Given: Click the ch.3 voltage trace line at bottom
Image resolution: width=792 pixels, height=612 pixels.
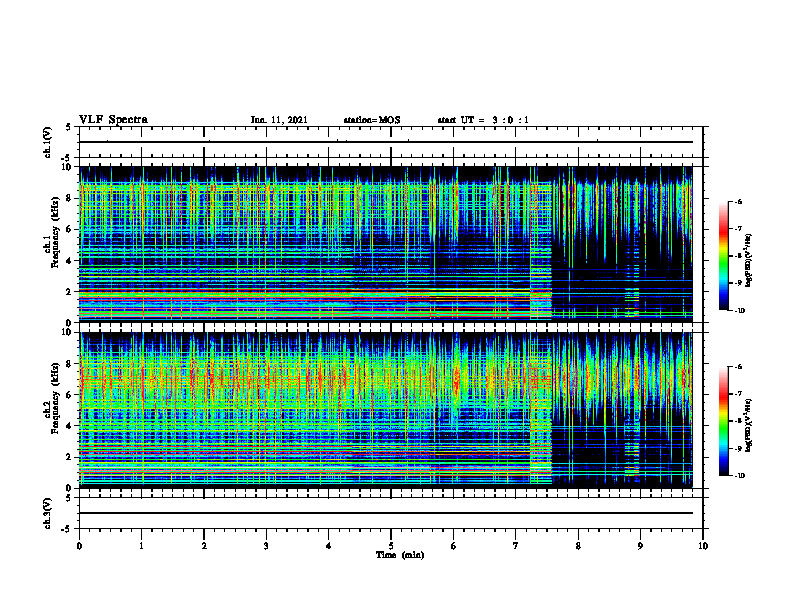Looking at the screenshot, I should click(x=386, y=513).
